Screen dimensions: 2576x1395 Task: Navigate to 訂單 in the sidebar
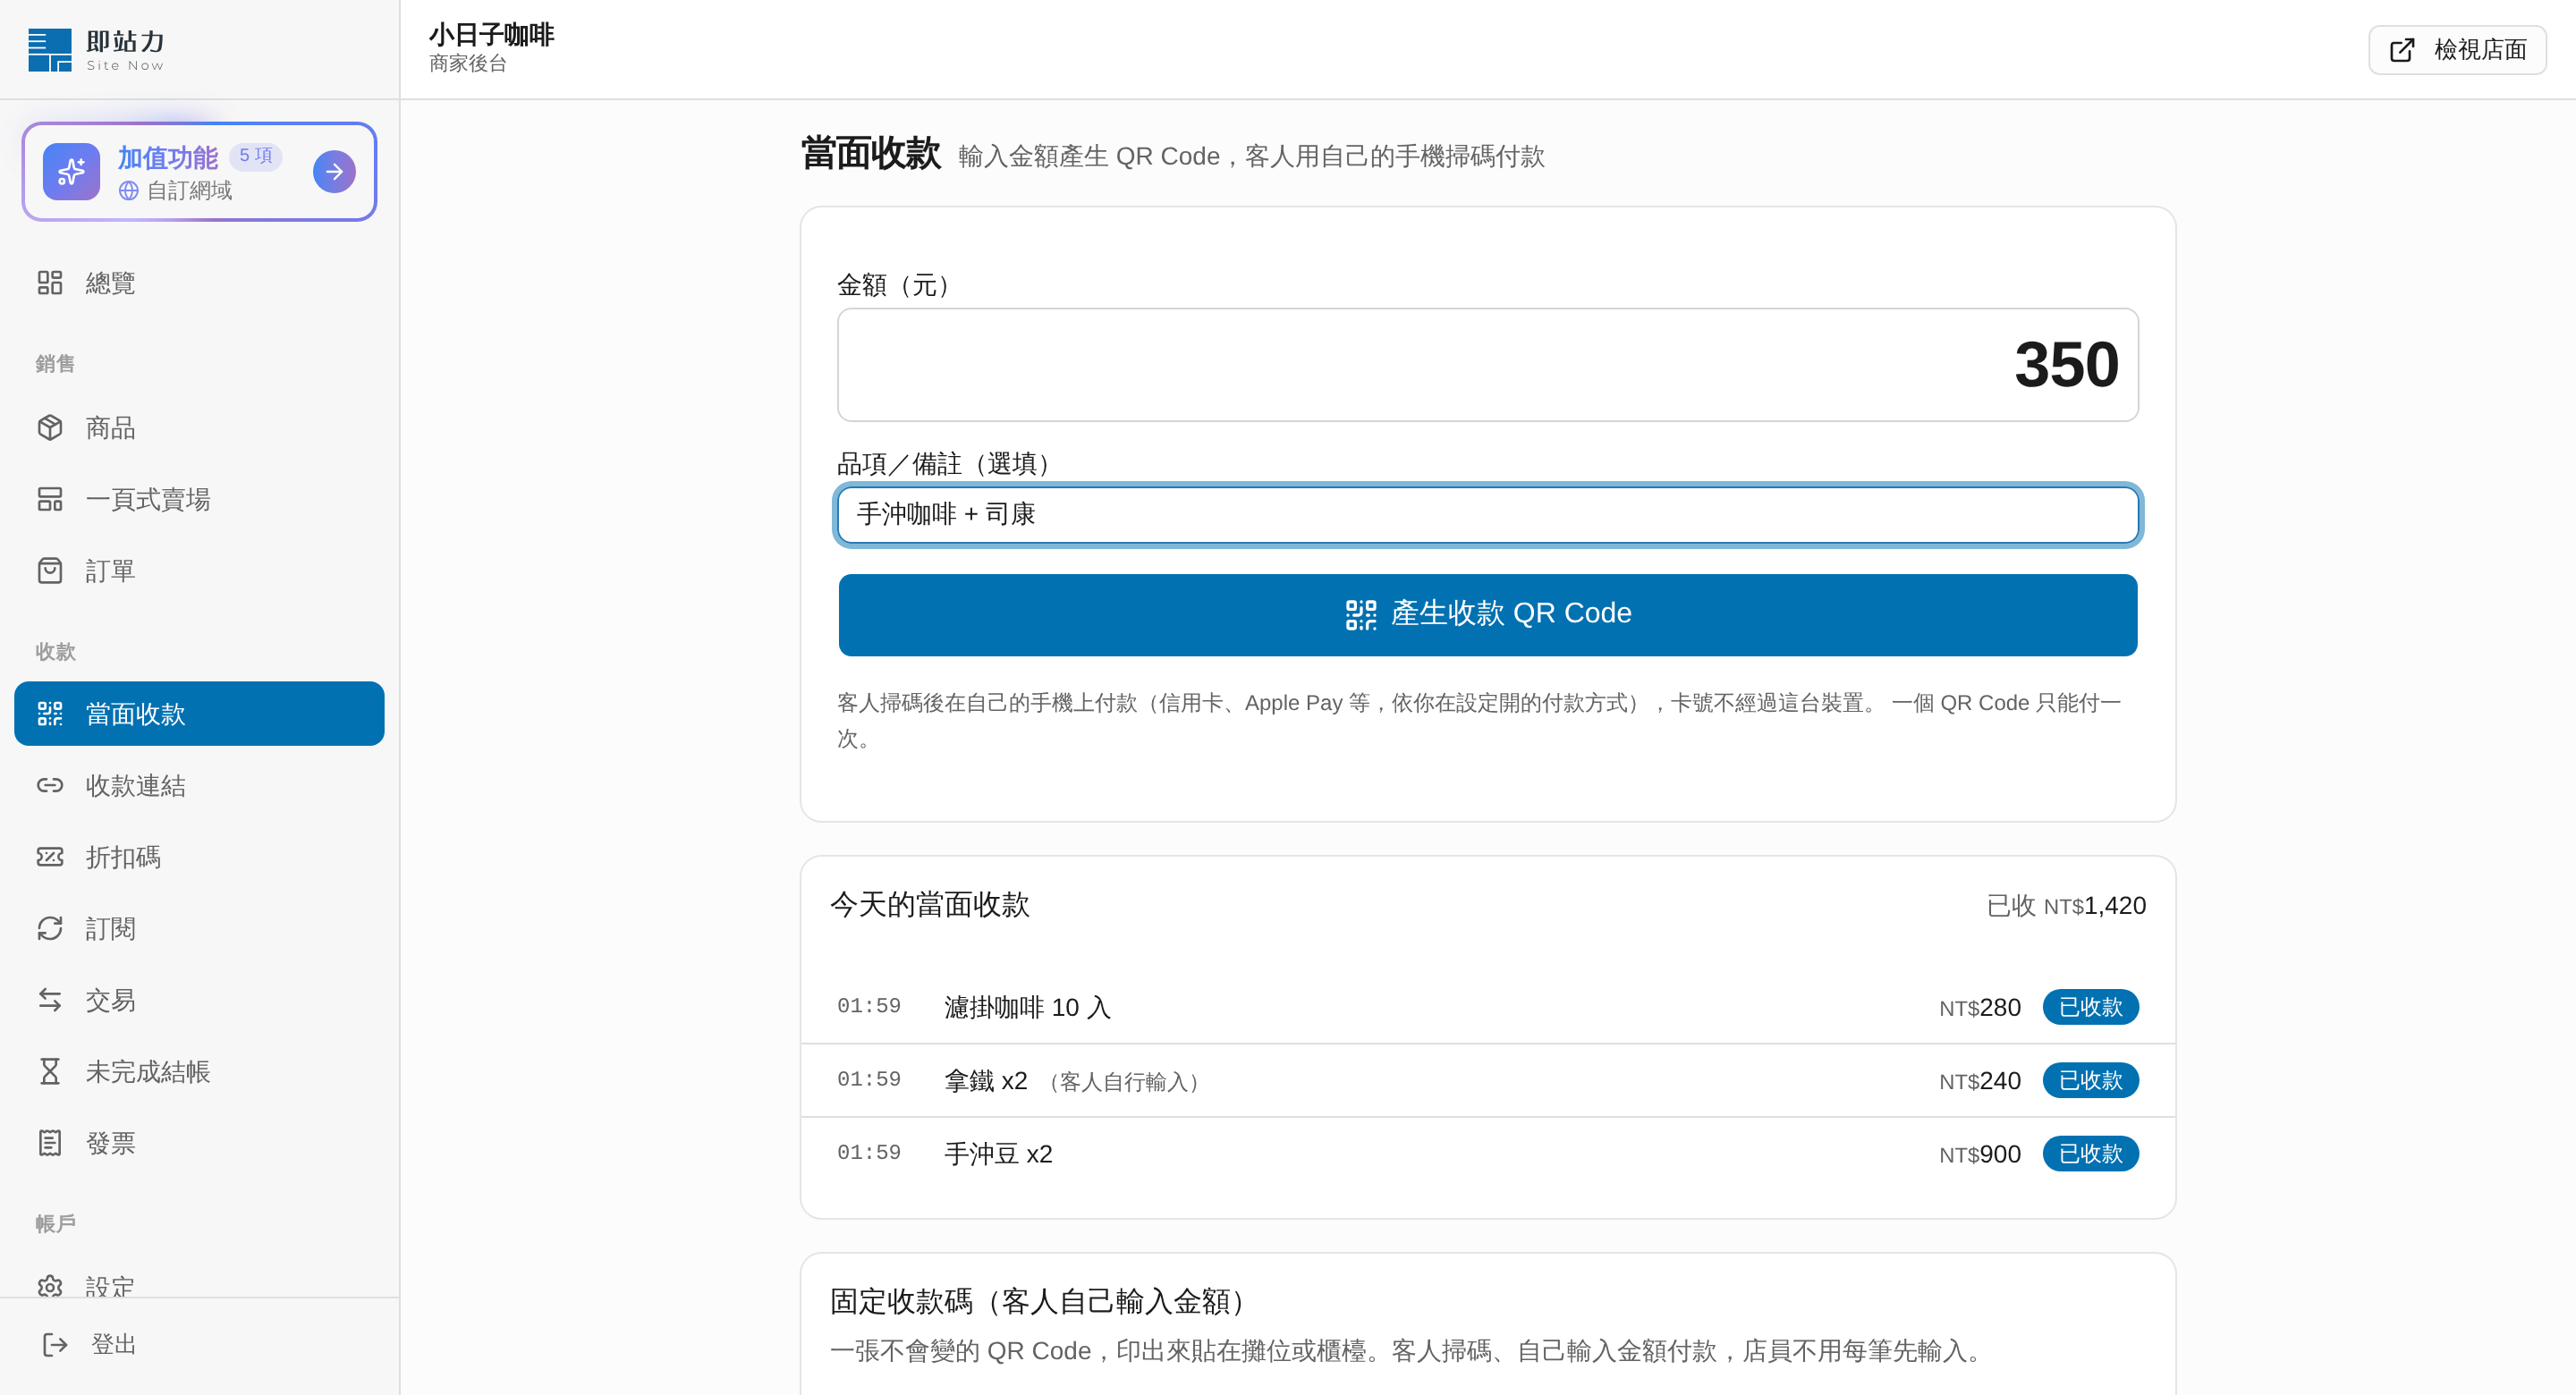[199, 571]
